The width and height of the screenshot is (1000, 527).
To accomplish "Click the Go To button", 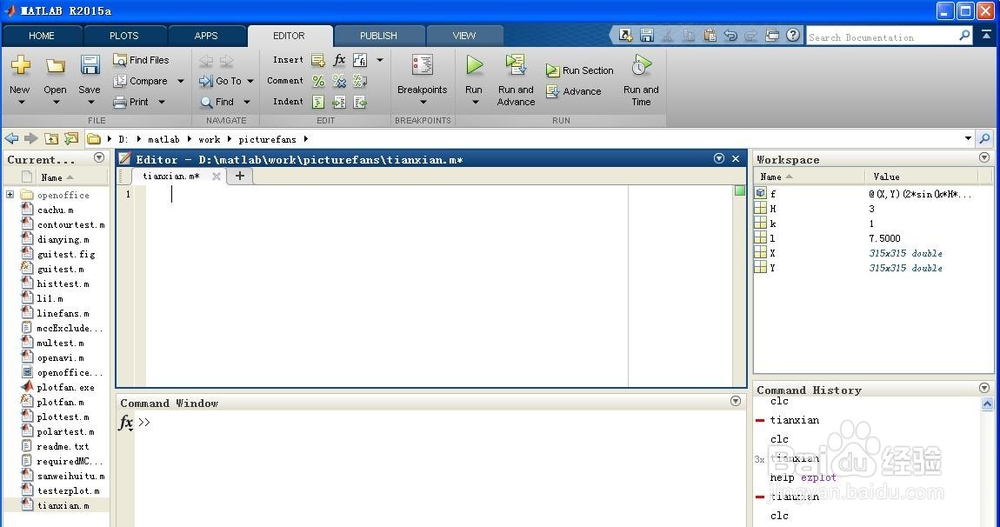I will pyautogui.click(x=221, y=81).
